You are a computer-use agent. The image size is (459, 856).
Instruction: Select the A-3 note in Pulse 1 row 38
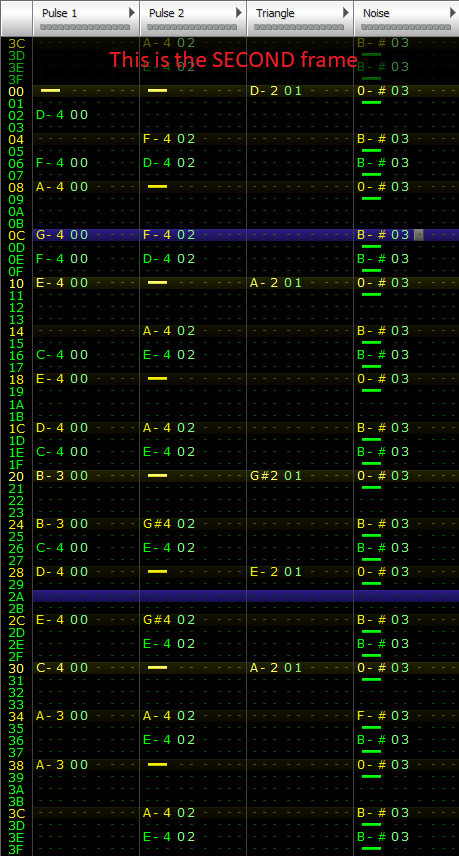click(x=50, y=765)
